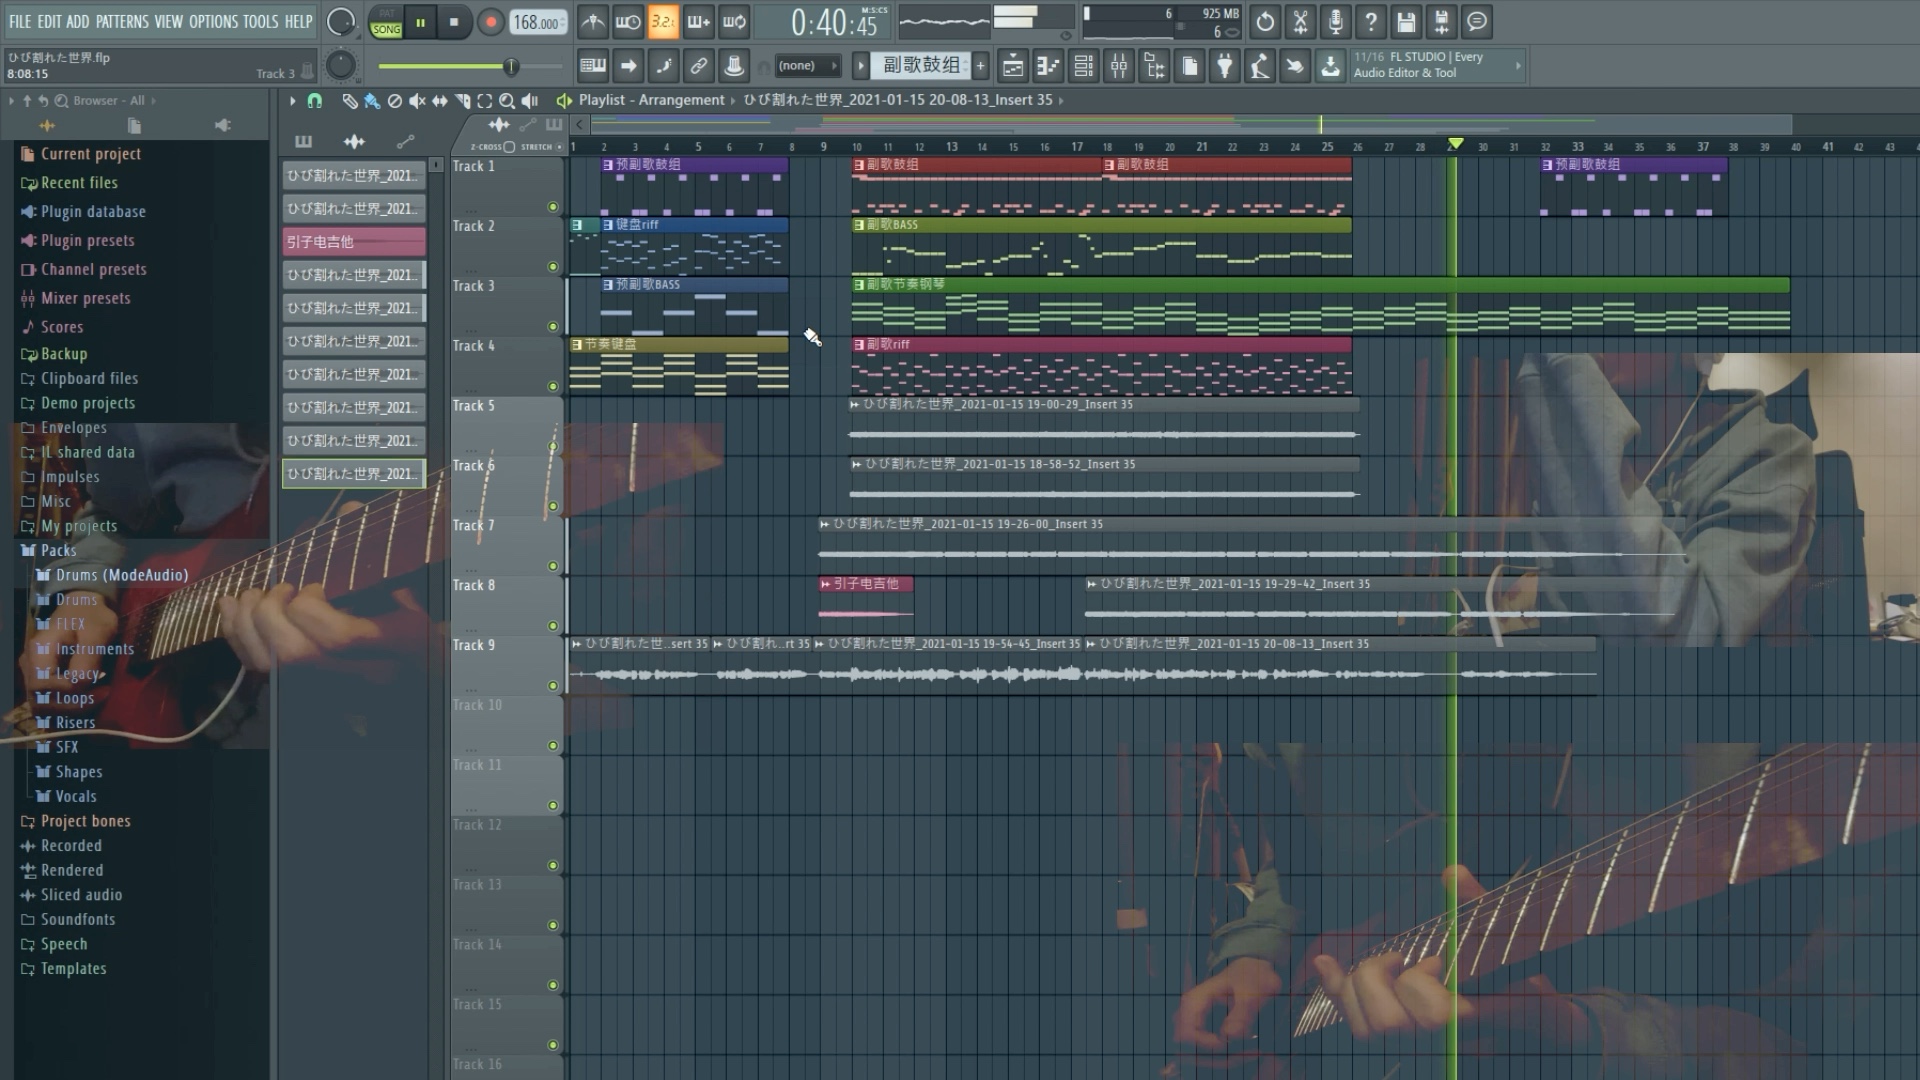Toggle wait for input before recording
Viewport: 1920px width, 1080px height.
(628, 21)
